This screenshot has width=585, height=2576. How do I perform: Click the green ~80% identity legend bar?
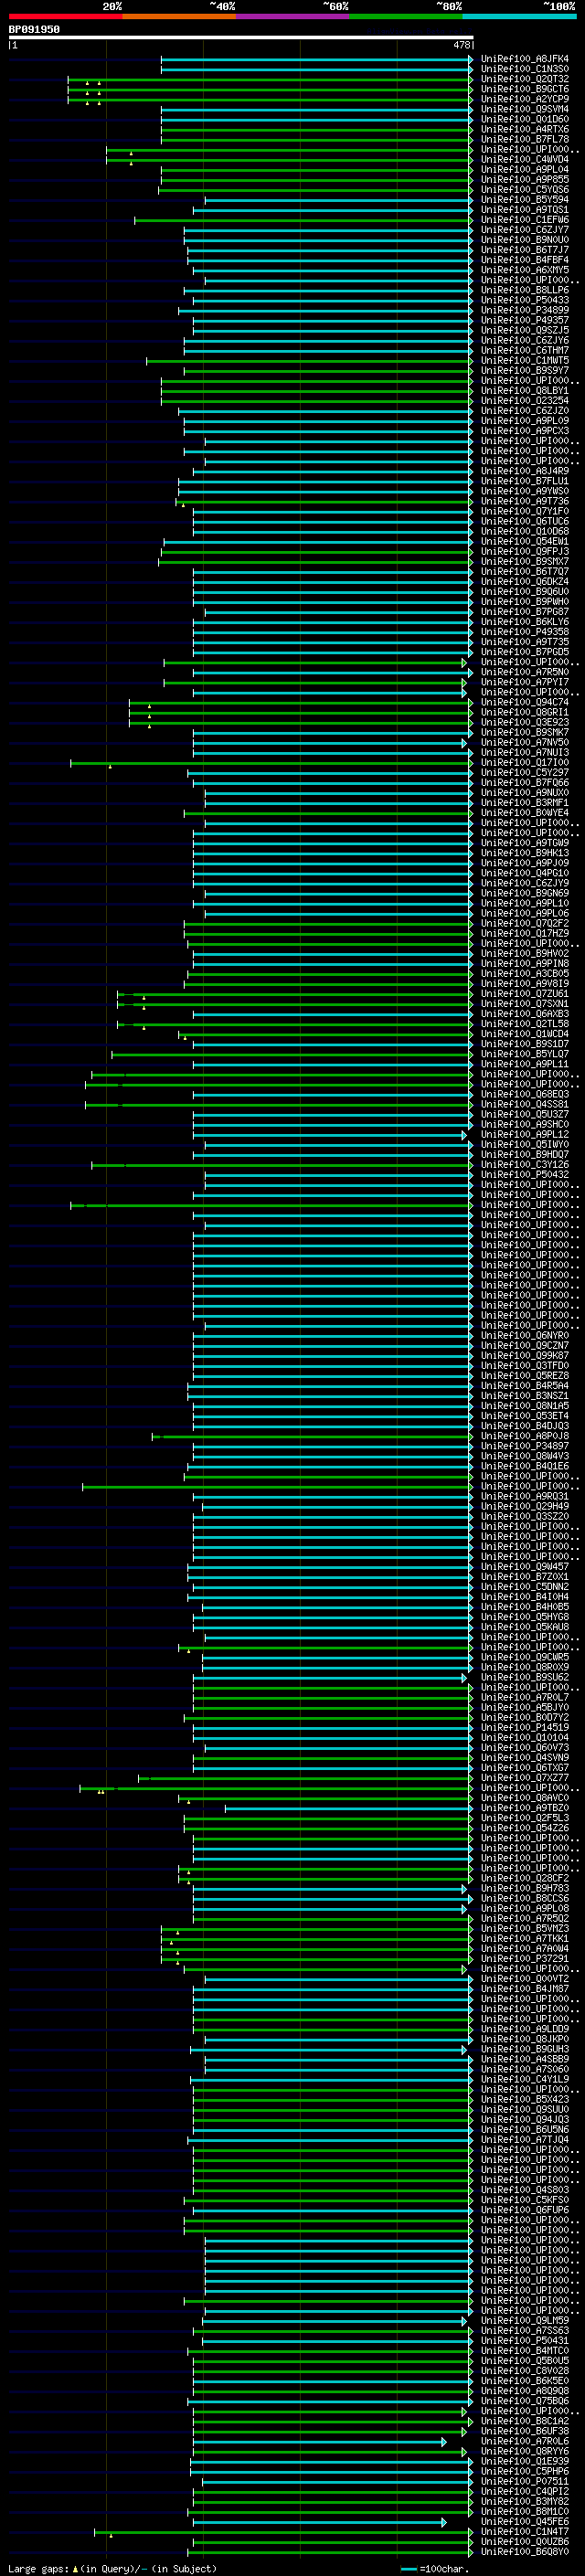pos(406,16)
